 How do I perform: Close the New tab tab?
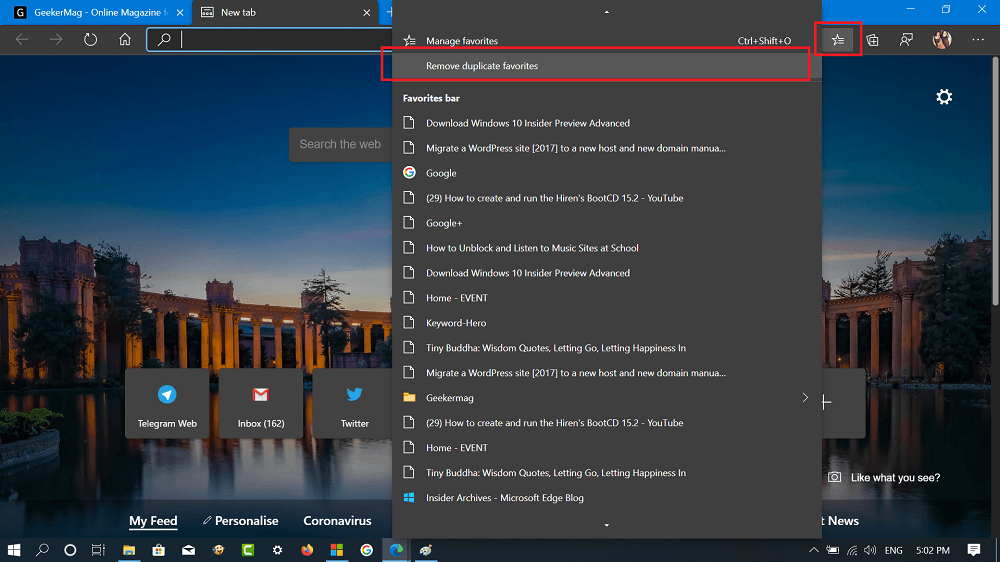coord(367,13)
